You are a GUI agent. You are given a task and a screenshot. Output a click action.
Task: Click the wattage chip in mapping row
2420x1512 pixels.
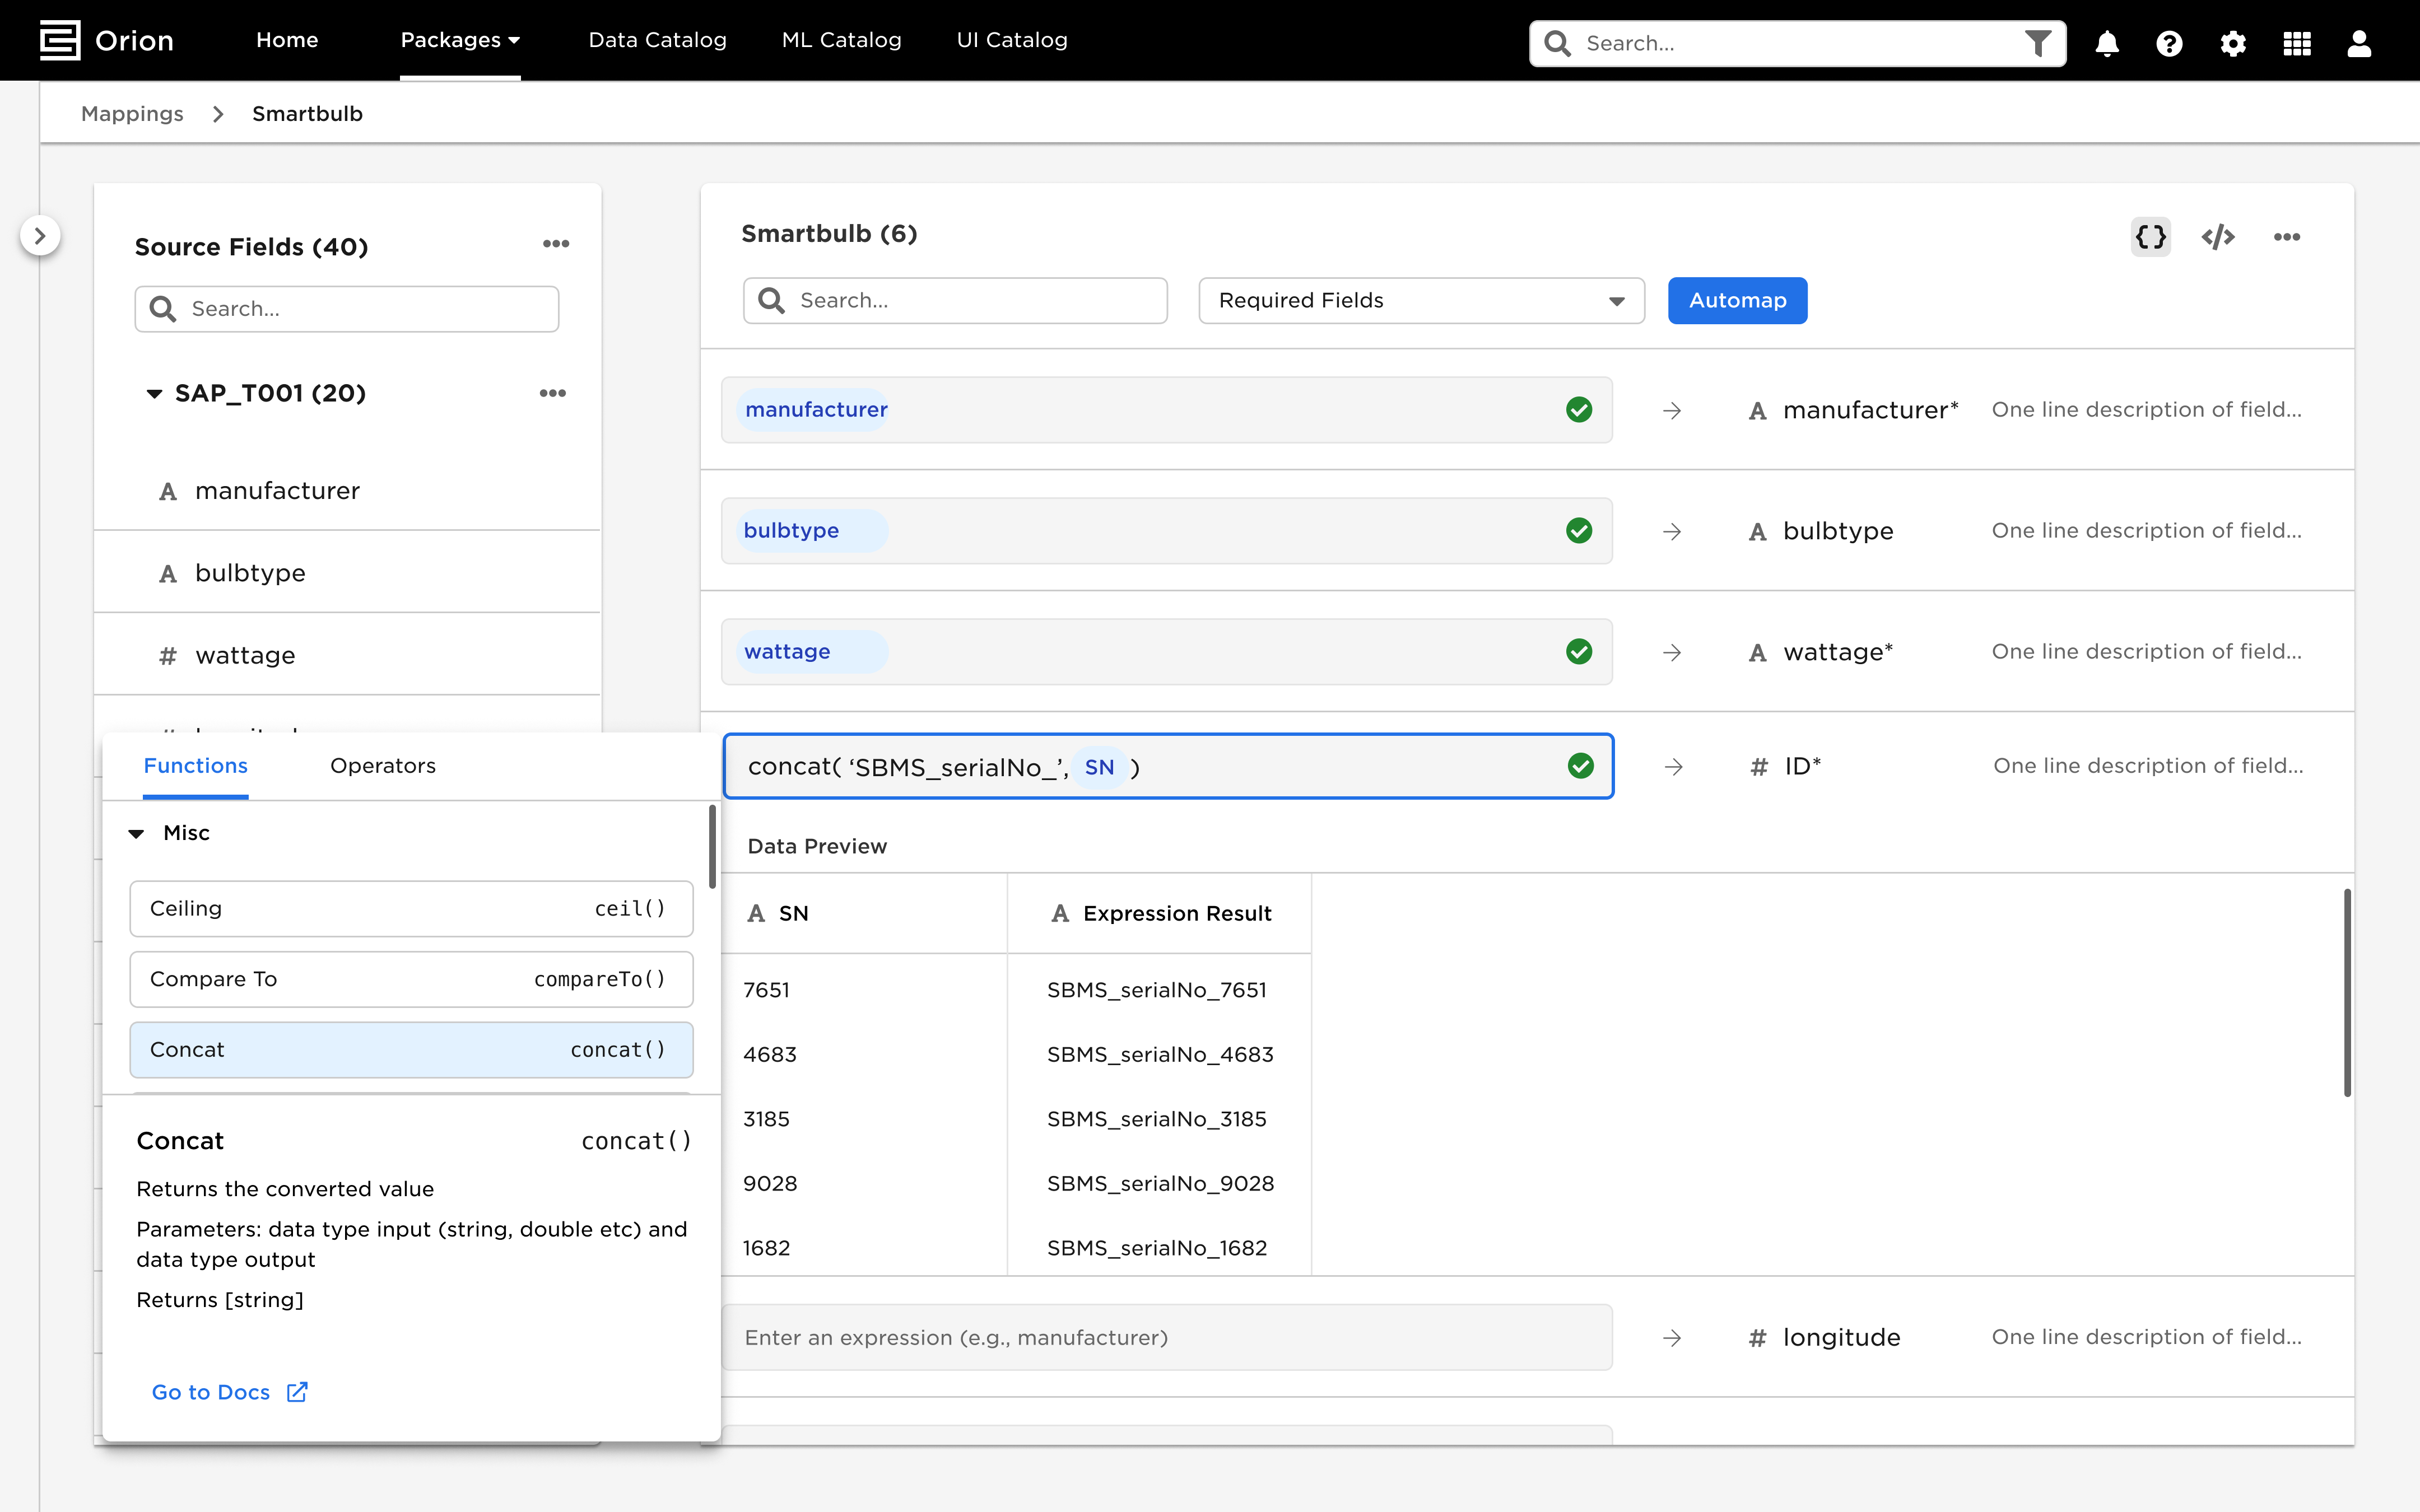coord(811,652)
